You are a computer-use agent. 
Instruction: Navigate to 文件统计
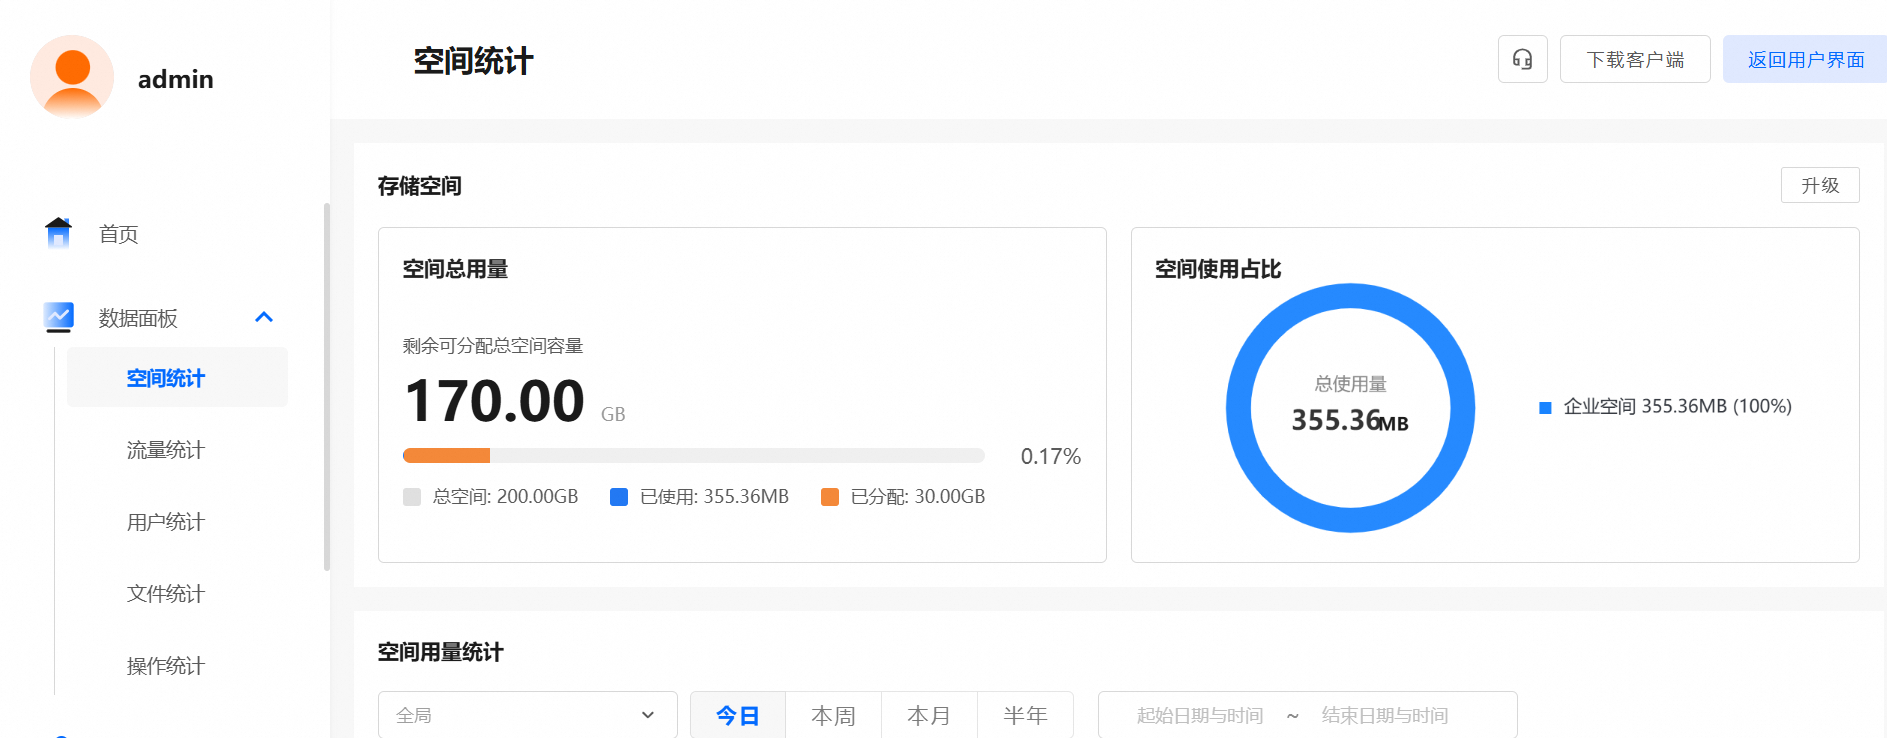(166, 594)
